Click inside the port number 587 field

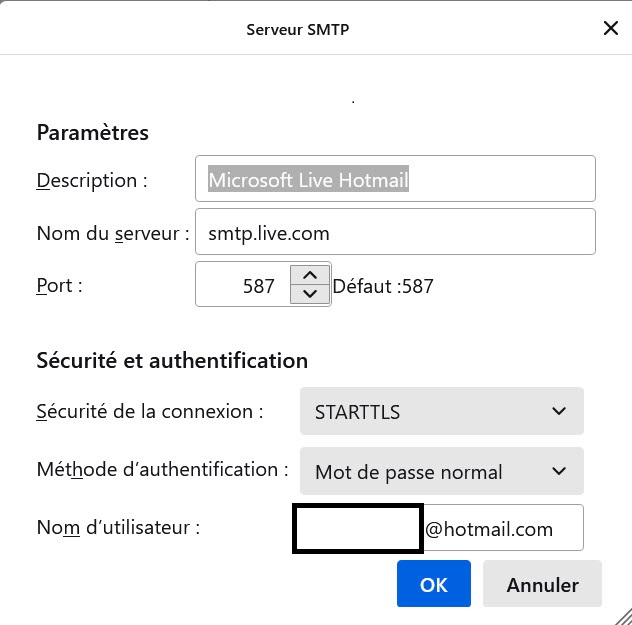243,284
